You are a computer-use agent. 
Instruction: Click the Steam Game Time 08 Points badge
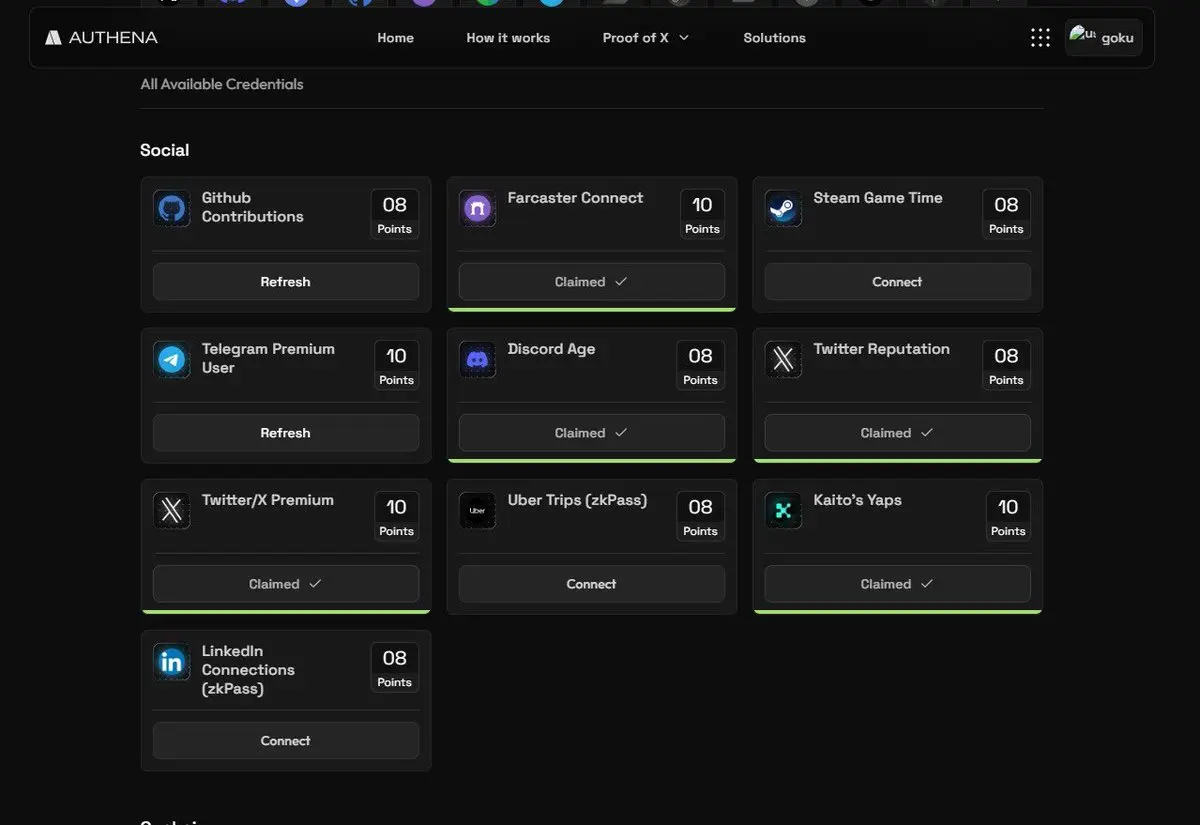(1006, 215)
